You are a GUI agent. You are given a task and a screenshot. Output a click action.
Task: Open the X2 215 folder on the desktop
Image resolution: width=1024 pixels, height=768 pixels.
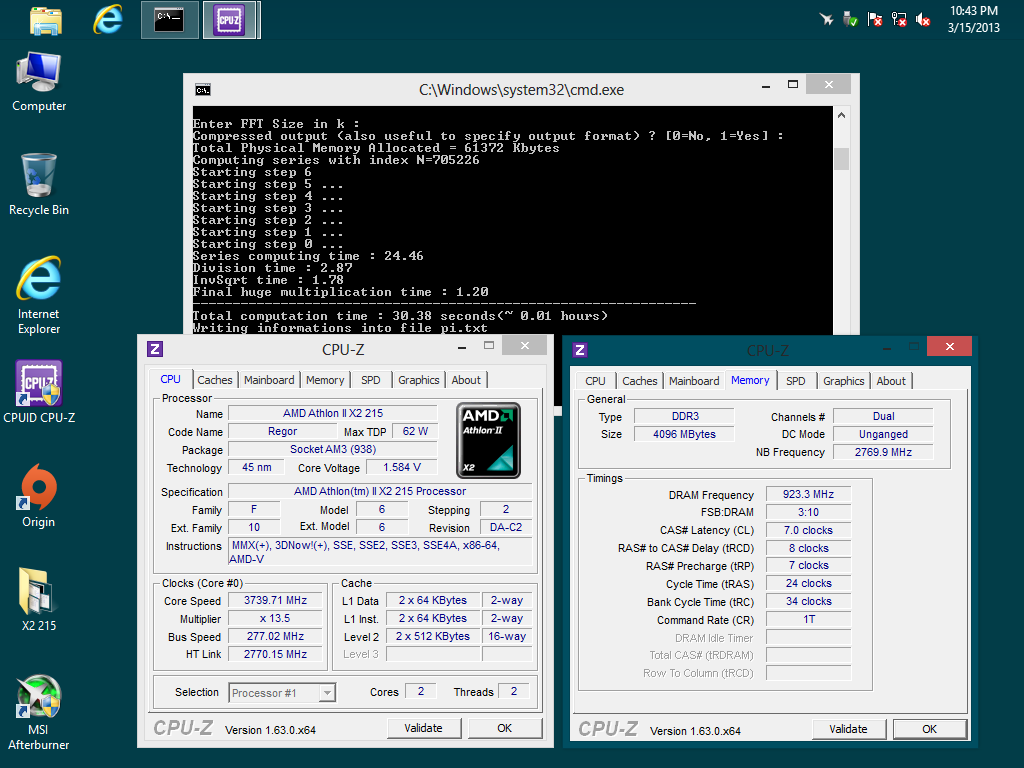(x=39, y=600)
